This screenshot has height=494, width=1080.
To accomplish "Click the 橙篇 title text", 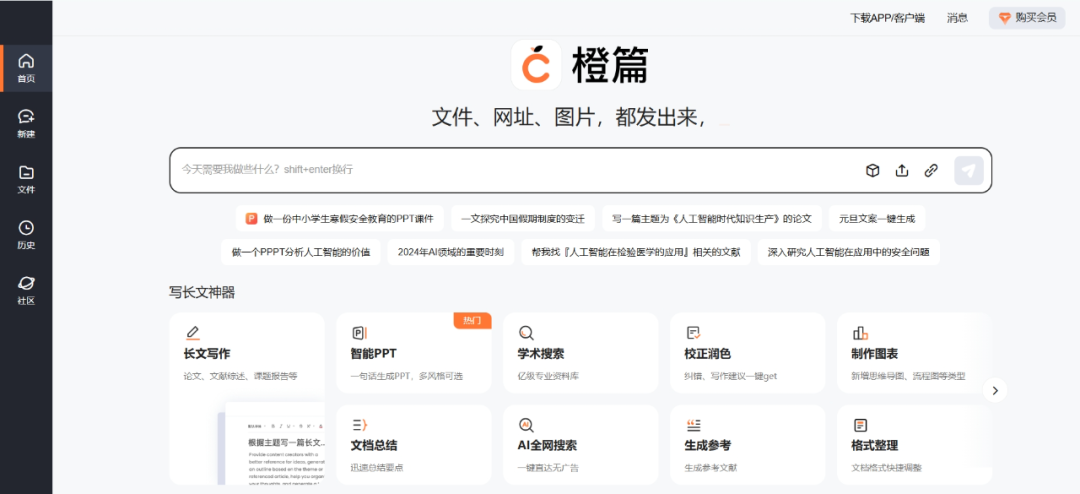I will click(610, 65).
